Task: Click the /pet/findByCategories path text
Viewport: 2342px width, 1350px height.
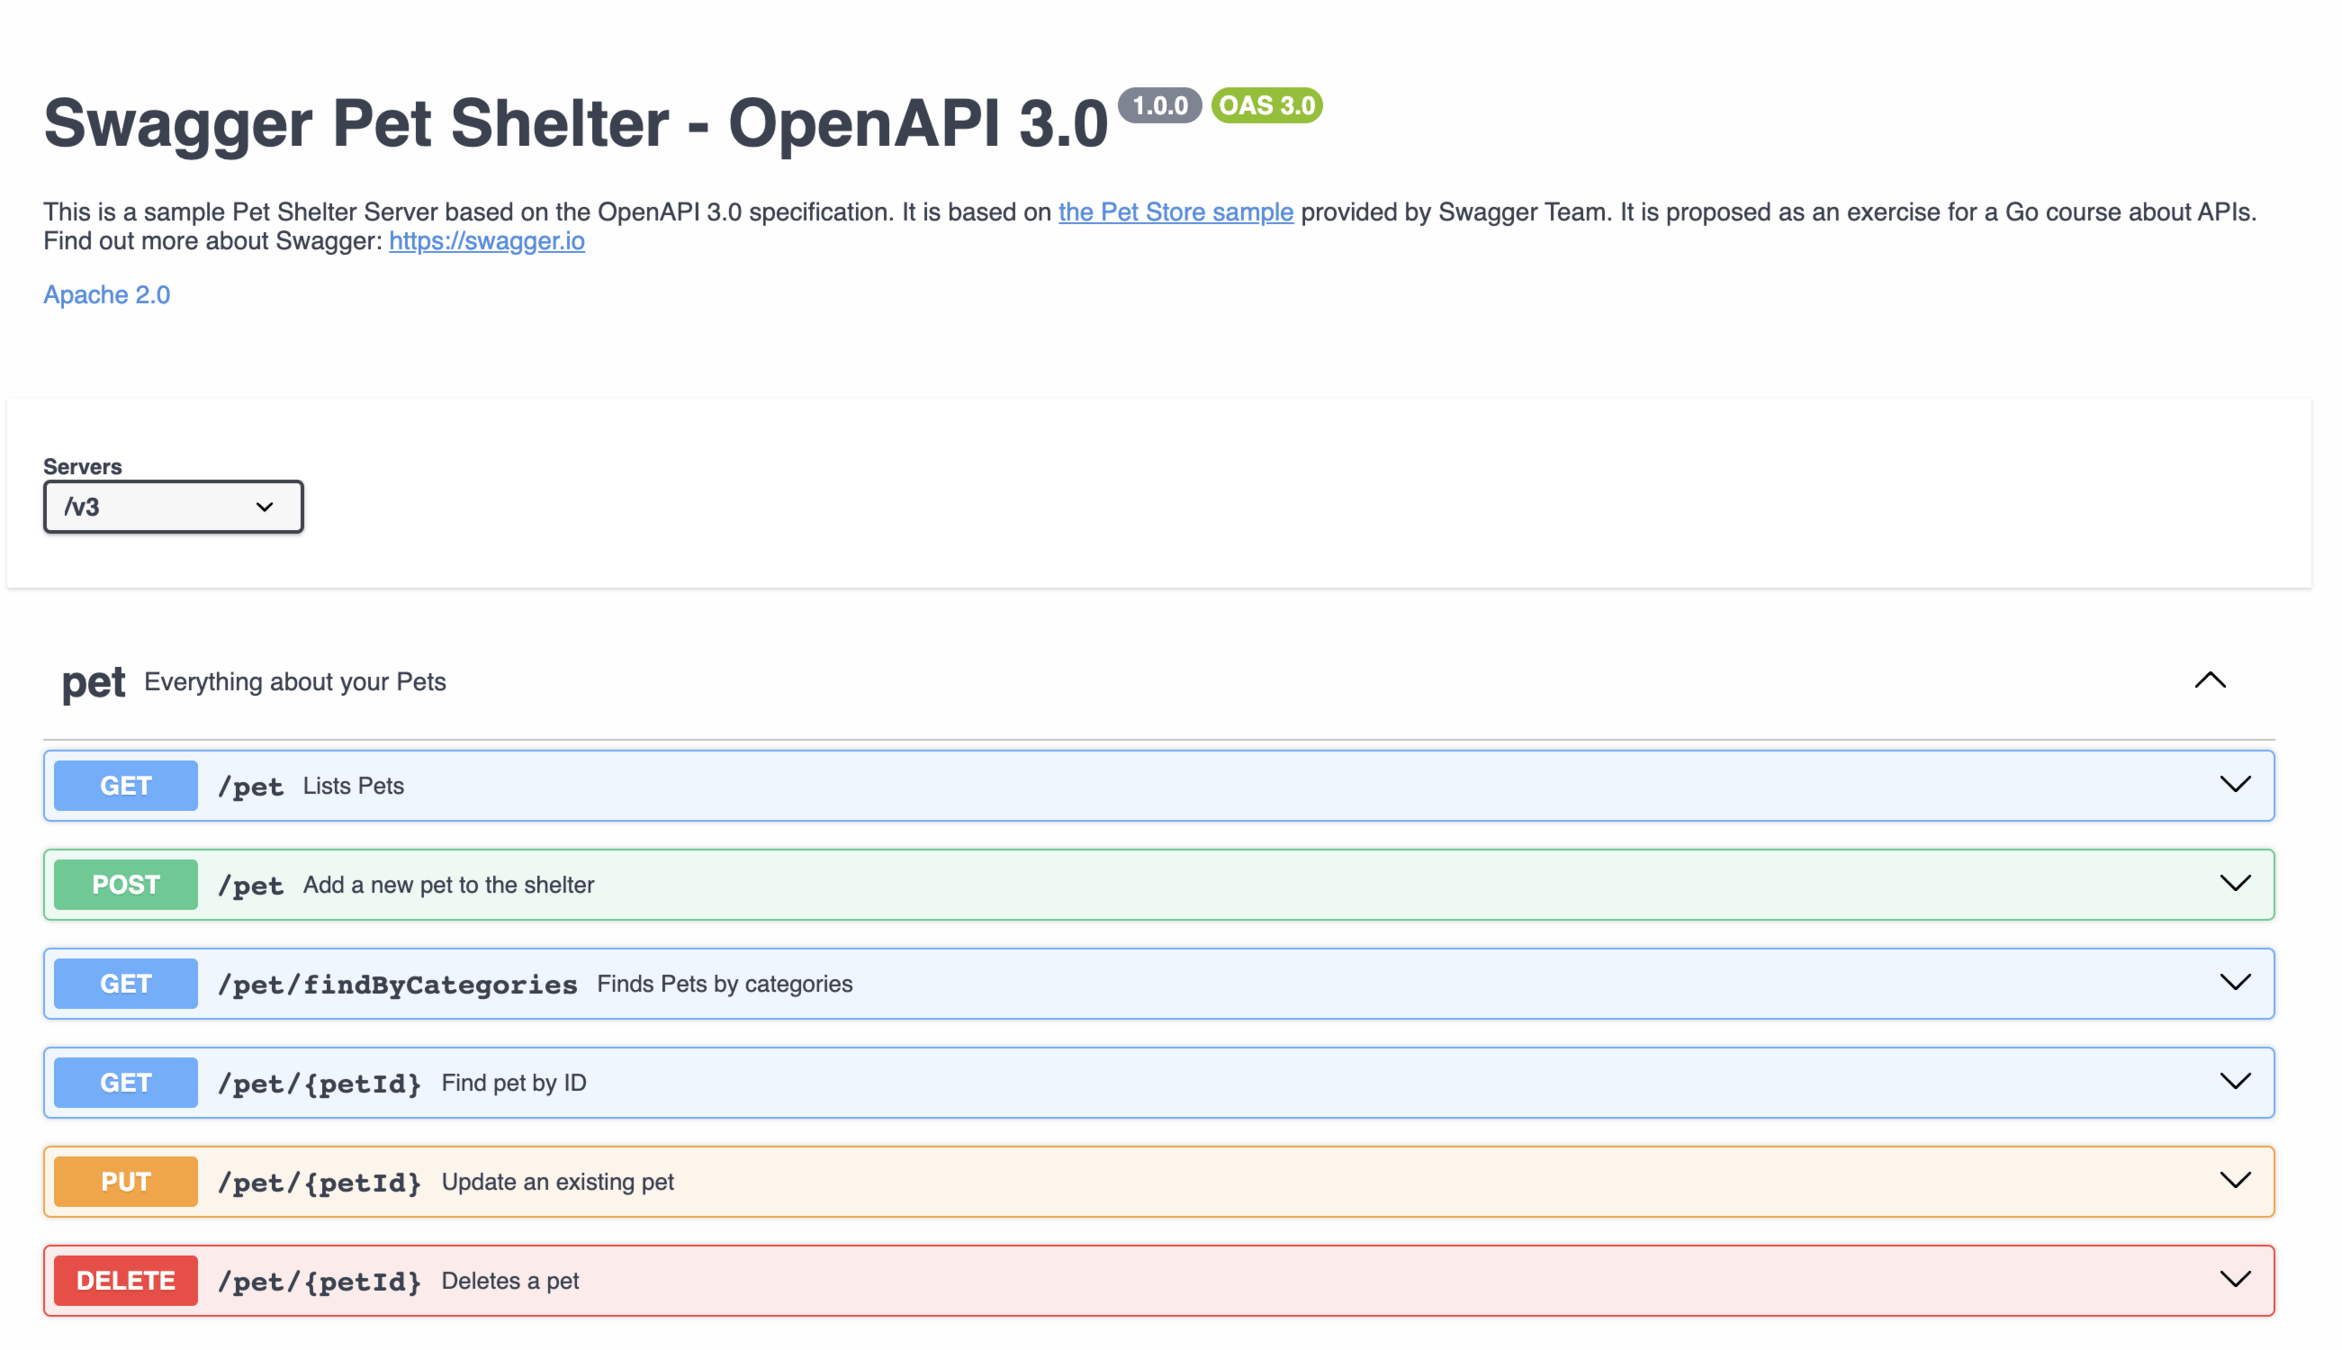Action: 397,985
